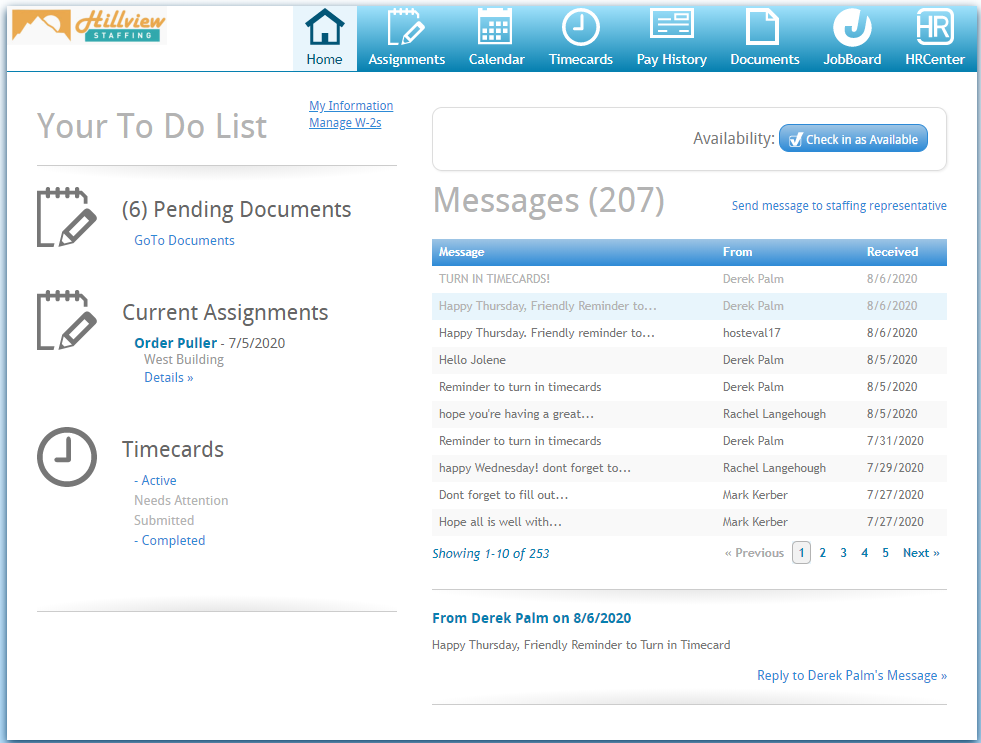Click the Pending Documents notepad icon

click(67, 217)
